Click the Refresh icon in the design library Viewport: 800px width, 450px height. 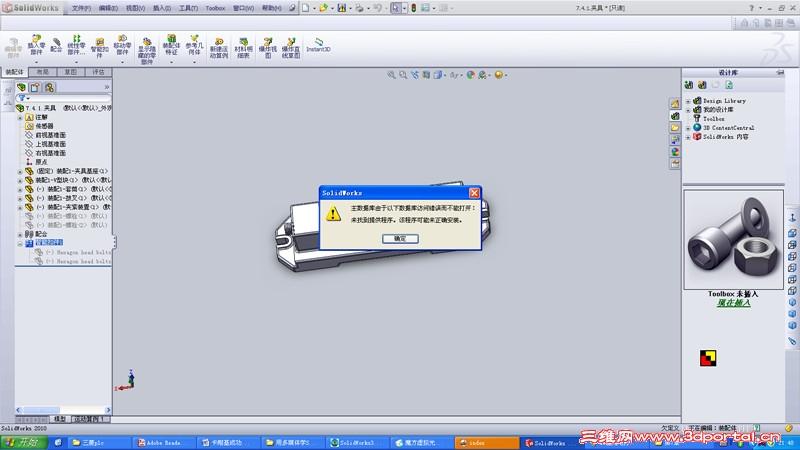(x=729, y=85)
